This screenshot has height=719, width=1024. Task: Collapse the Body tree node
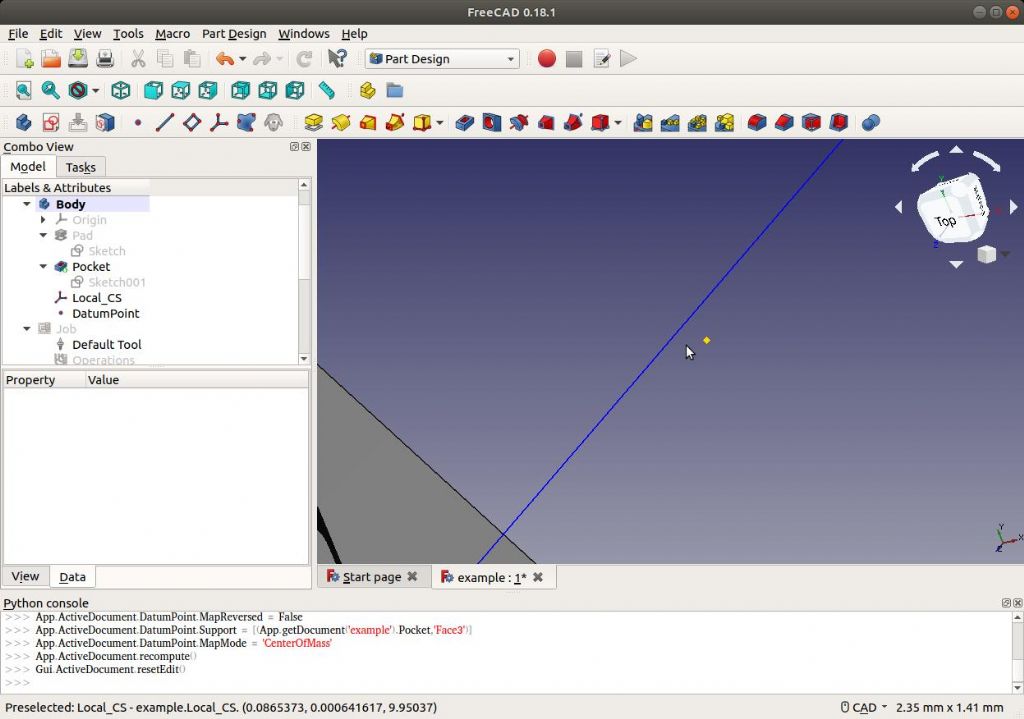click(x=27, y=204)
